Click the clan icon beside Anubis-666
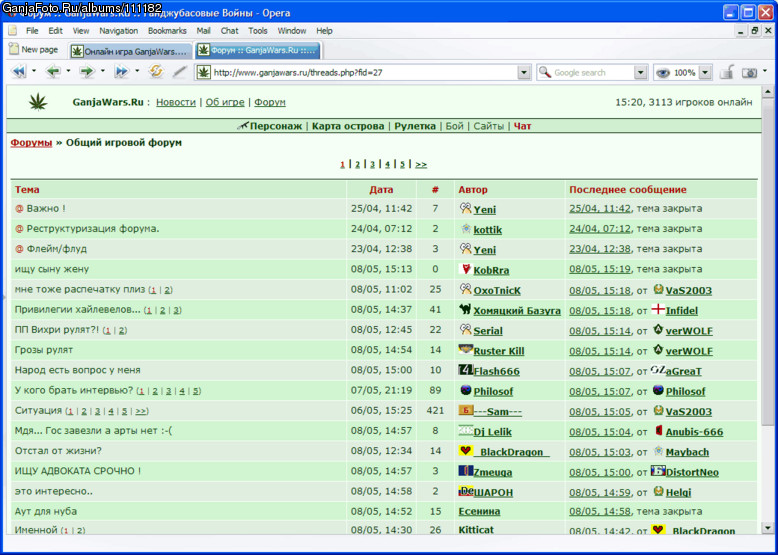778x555 pixels. point(658,431)
